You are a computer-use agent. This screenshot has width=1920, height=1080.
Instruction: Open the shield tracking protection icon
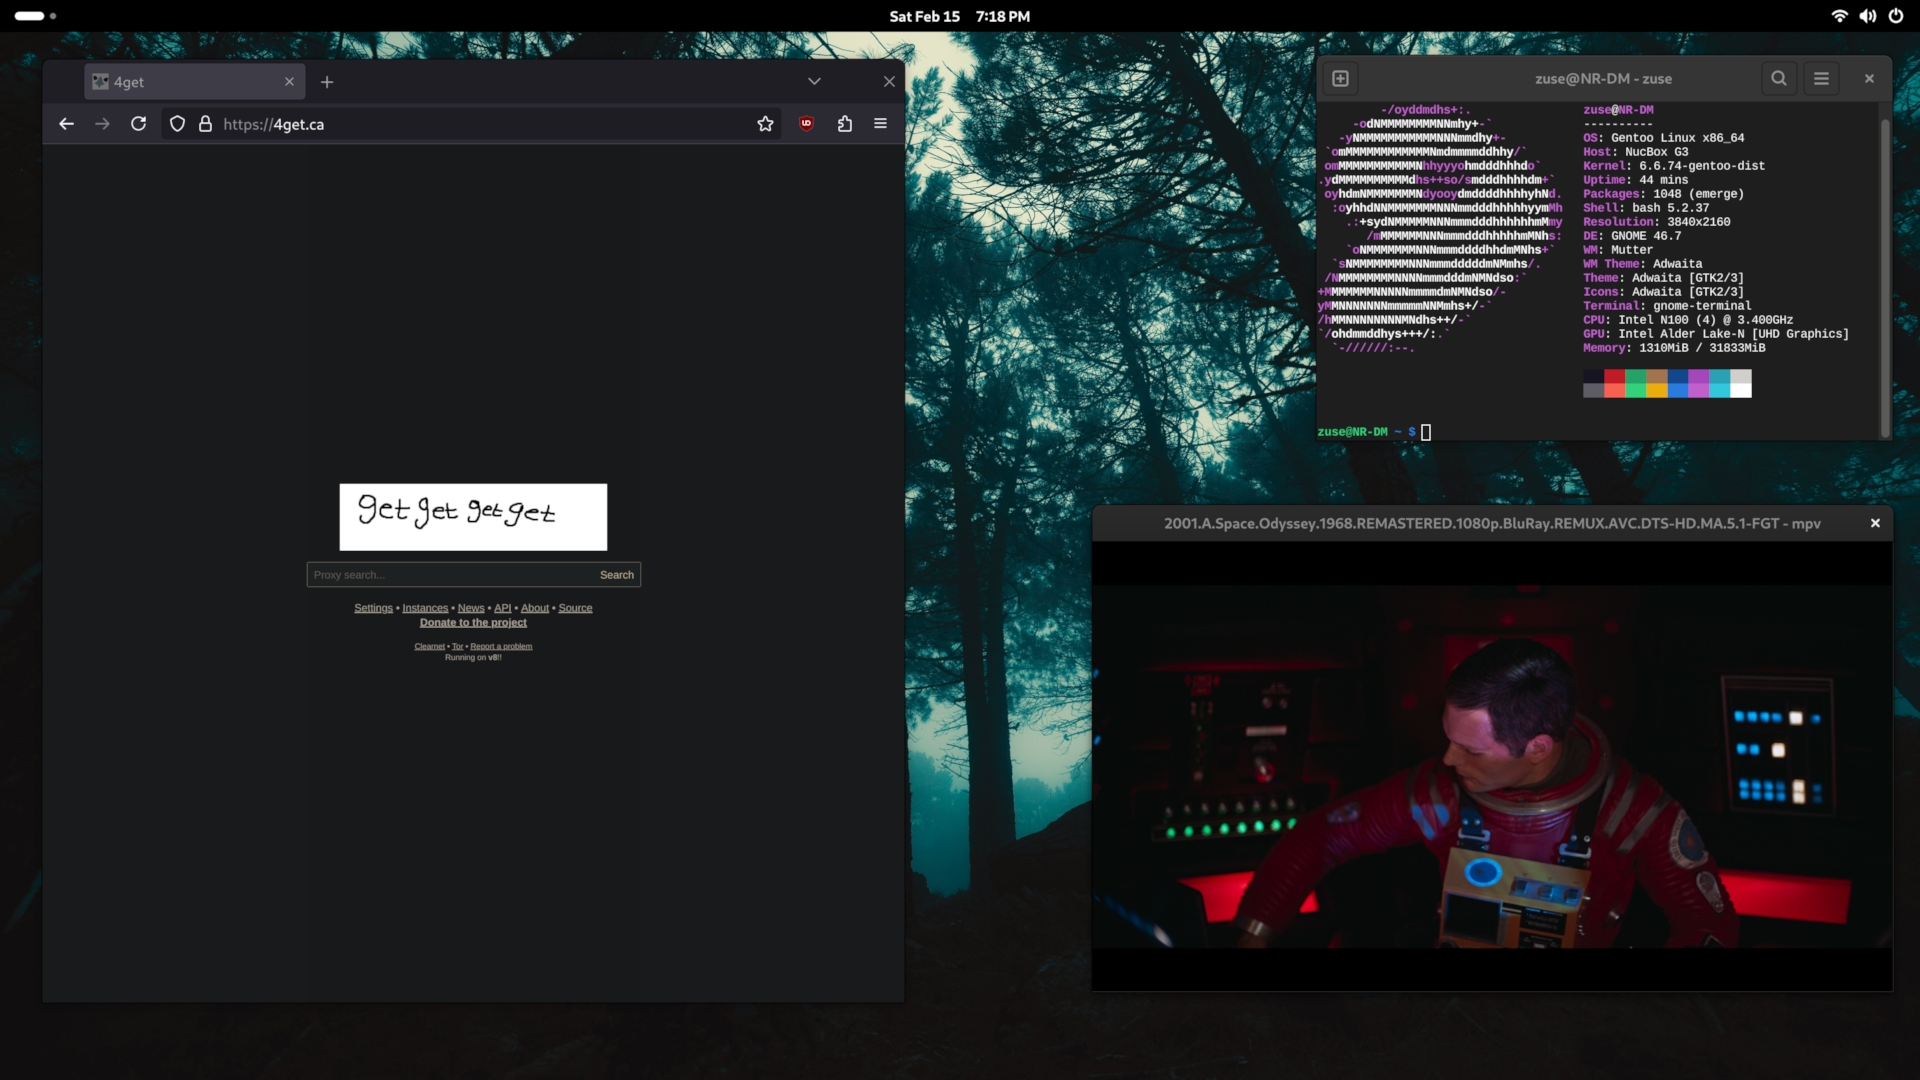[177, 124]
